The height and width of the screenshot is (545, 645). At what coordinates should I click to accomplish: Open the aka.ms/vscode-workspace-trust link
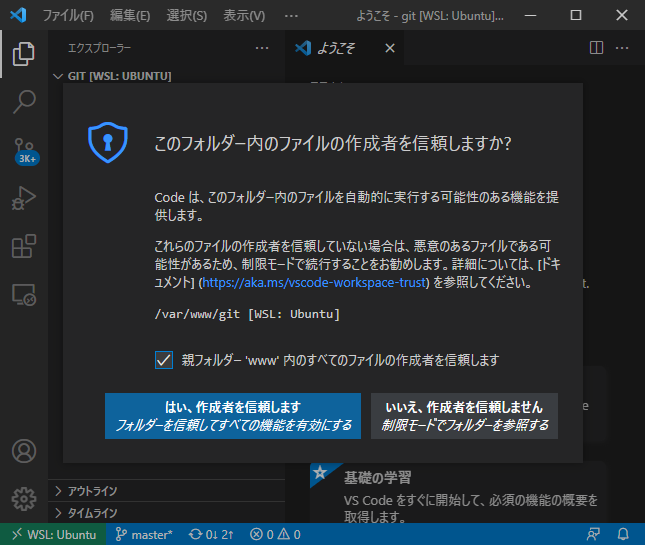tap(314, 282)
